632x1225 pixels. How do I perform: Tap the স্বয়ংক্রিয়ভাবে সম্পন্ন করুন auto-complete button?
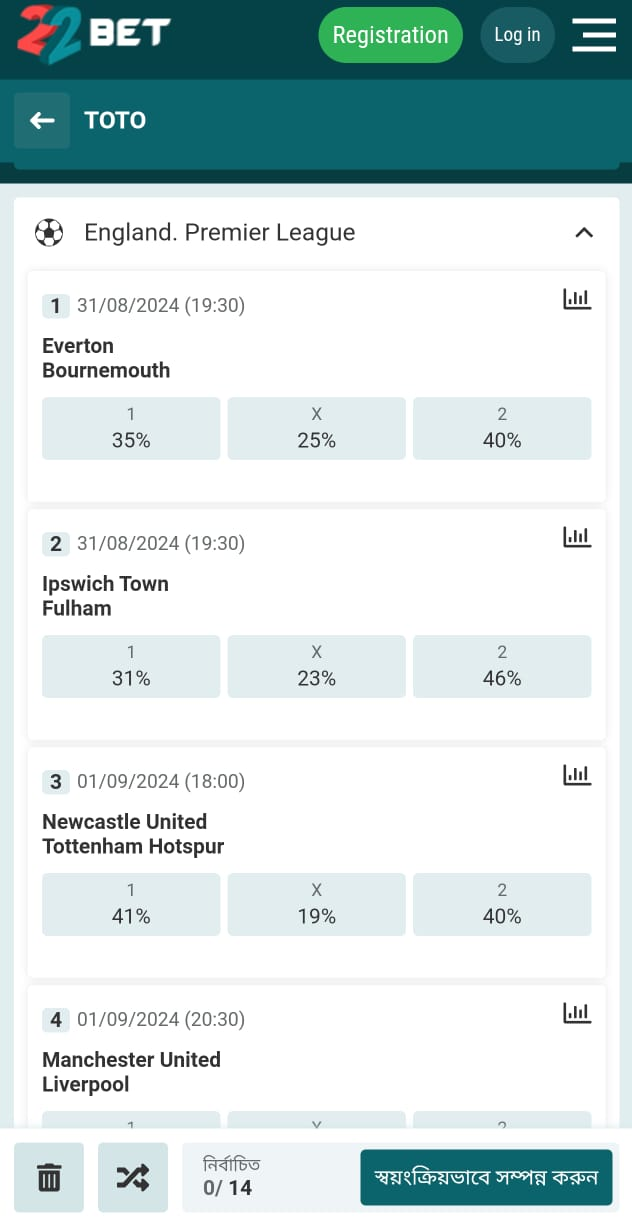(x=485, y=1178)
